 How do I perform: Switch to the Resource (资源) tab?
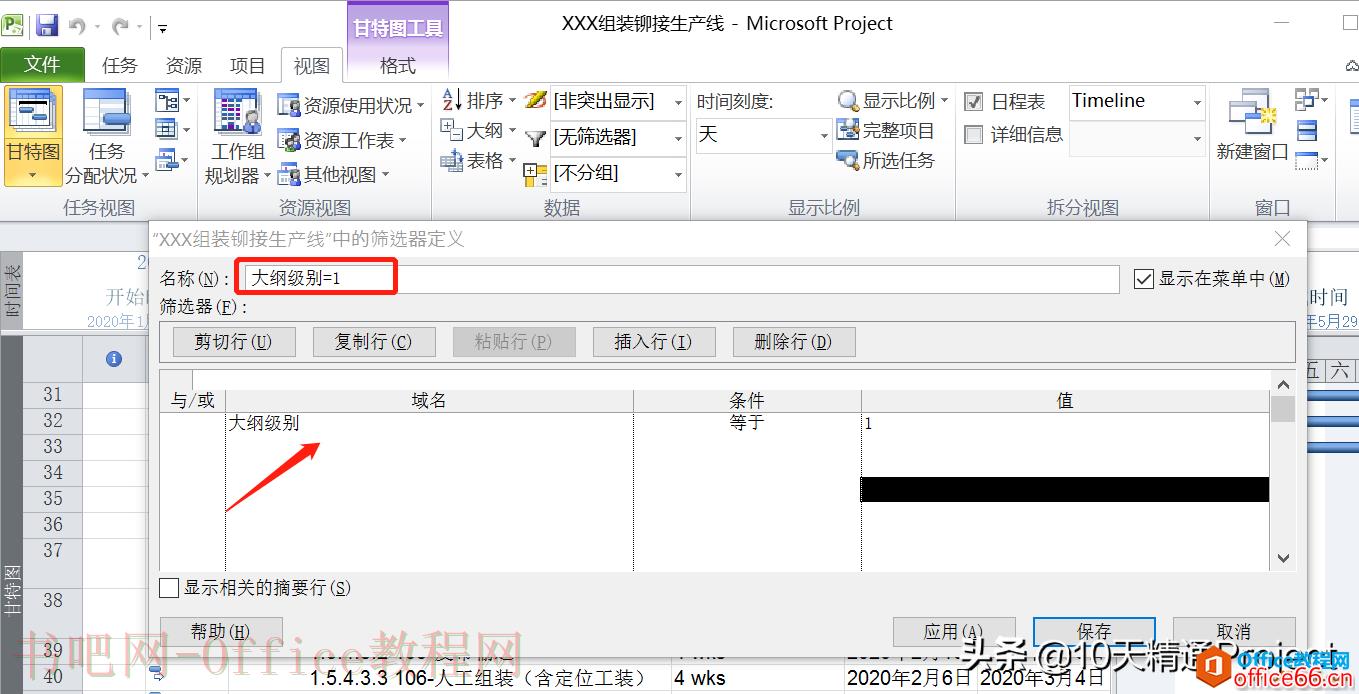coord(183,66)
